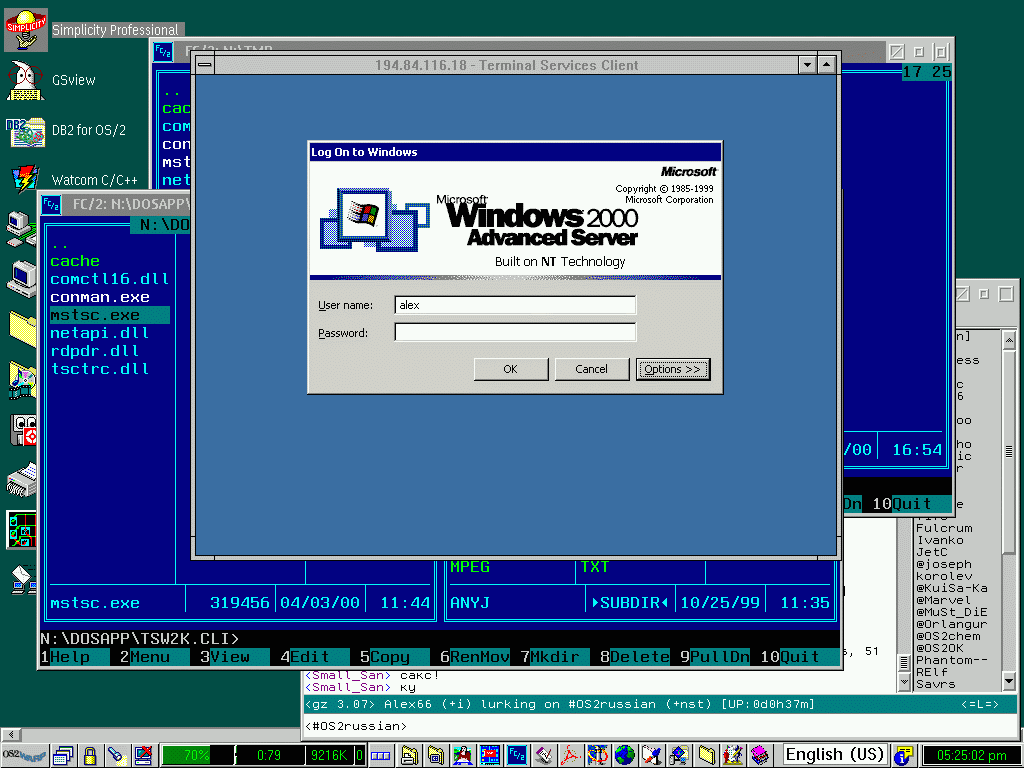Screen dimensions: 1024x768
Task: Click 7Mkdir in FC/2 function key bar
Action: click(554, 657)
